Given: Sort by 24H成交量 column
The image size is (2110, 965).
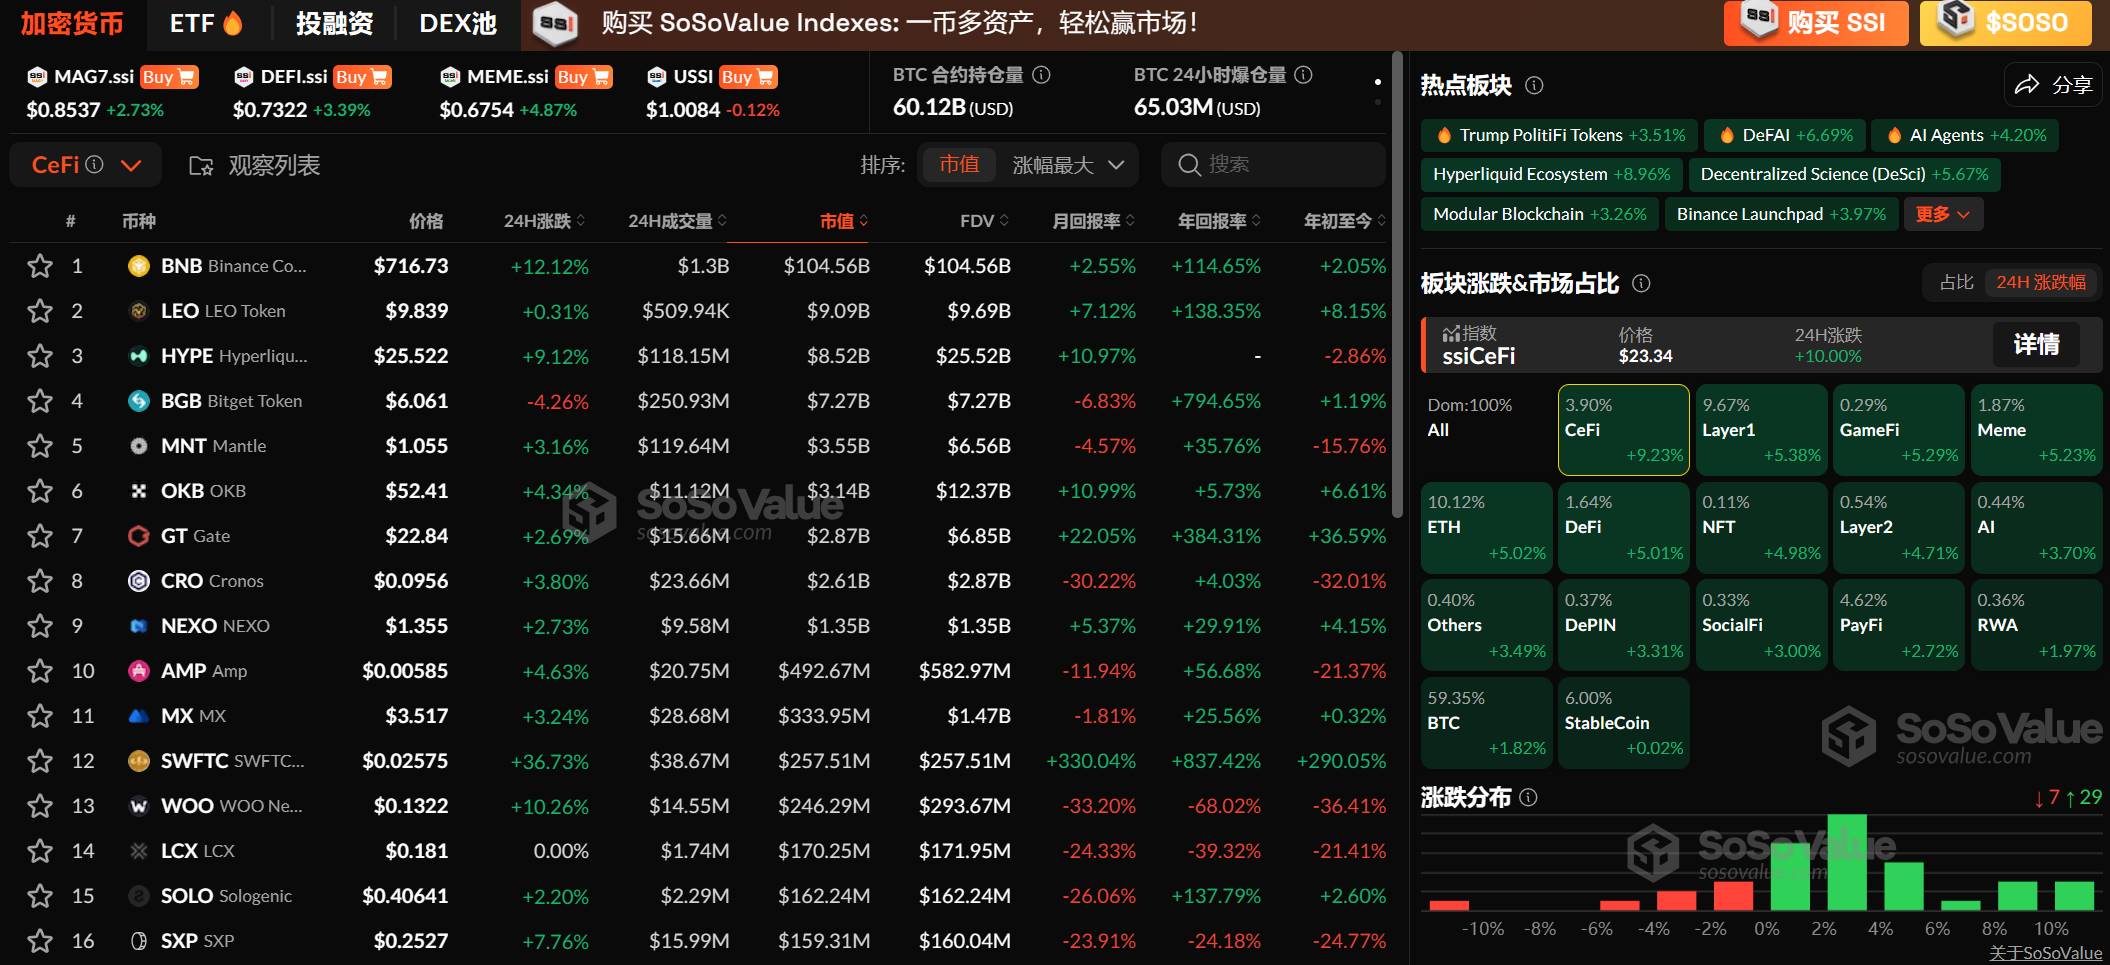Looking at the screenshot, I should click(x=677, y=221).
